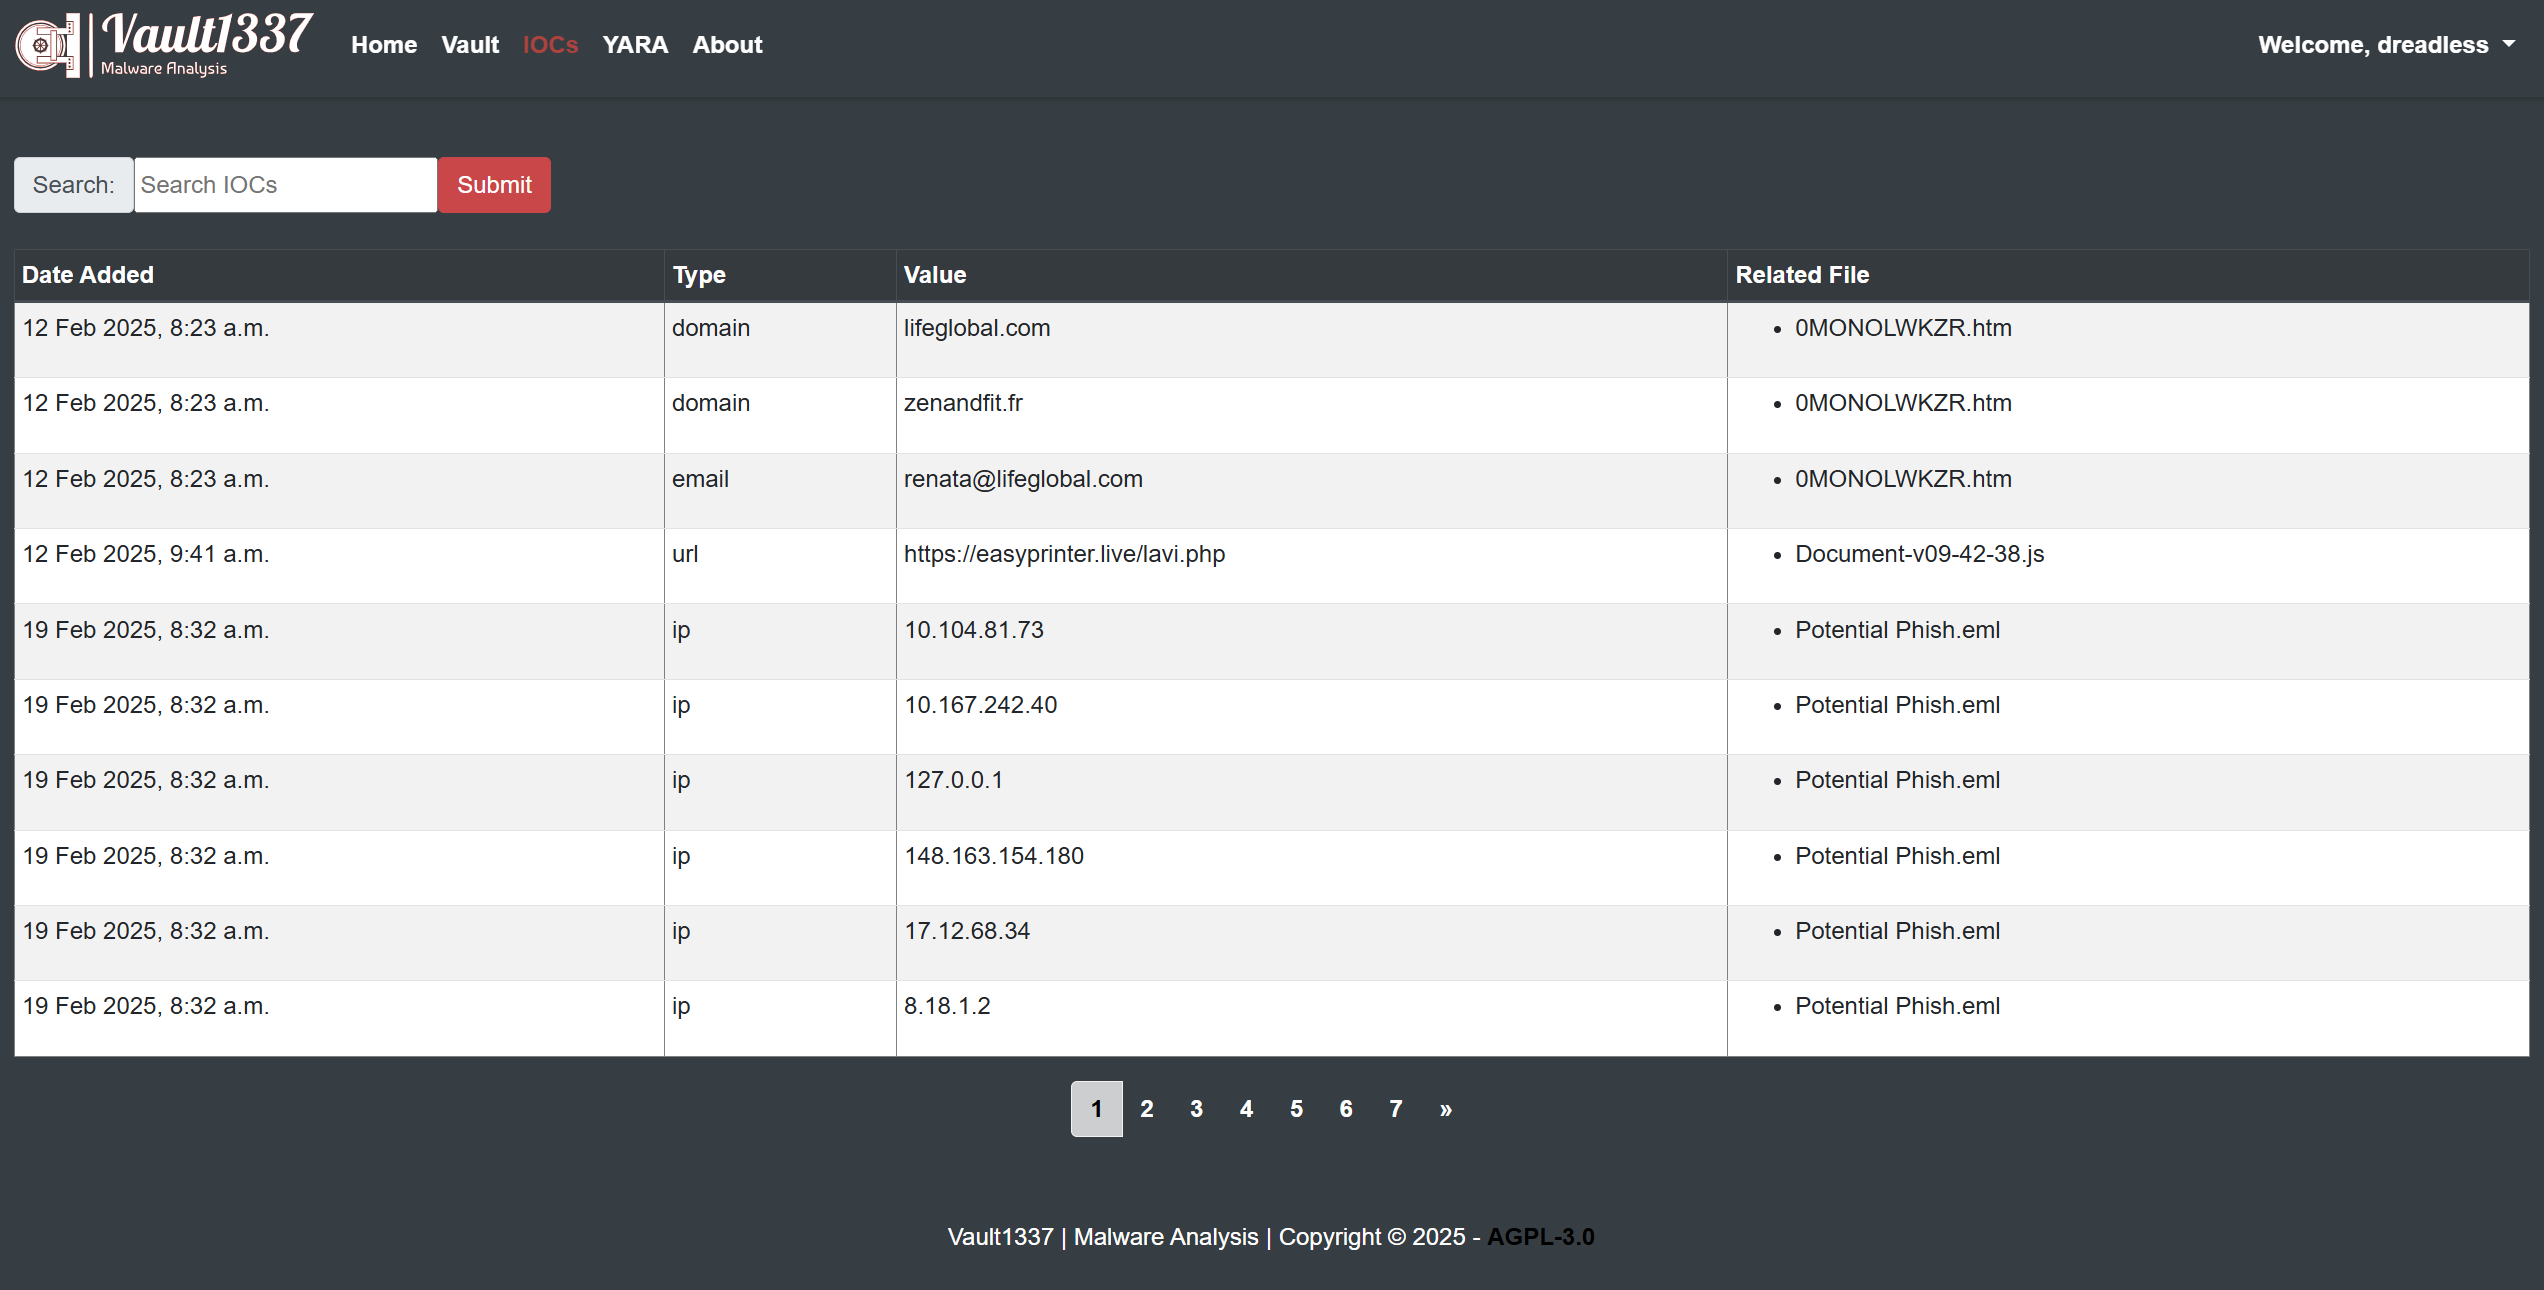Select the IOCs nav item
Image resolution: width=2544 pixels, height=1290 pixels.
pyautogui.click(x=550, y=45)
